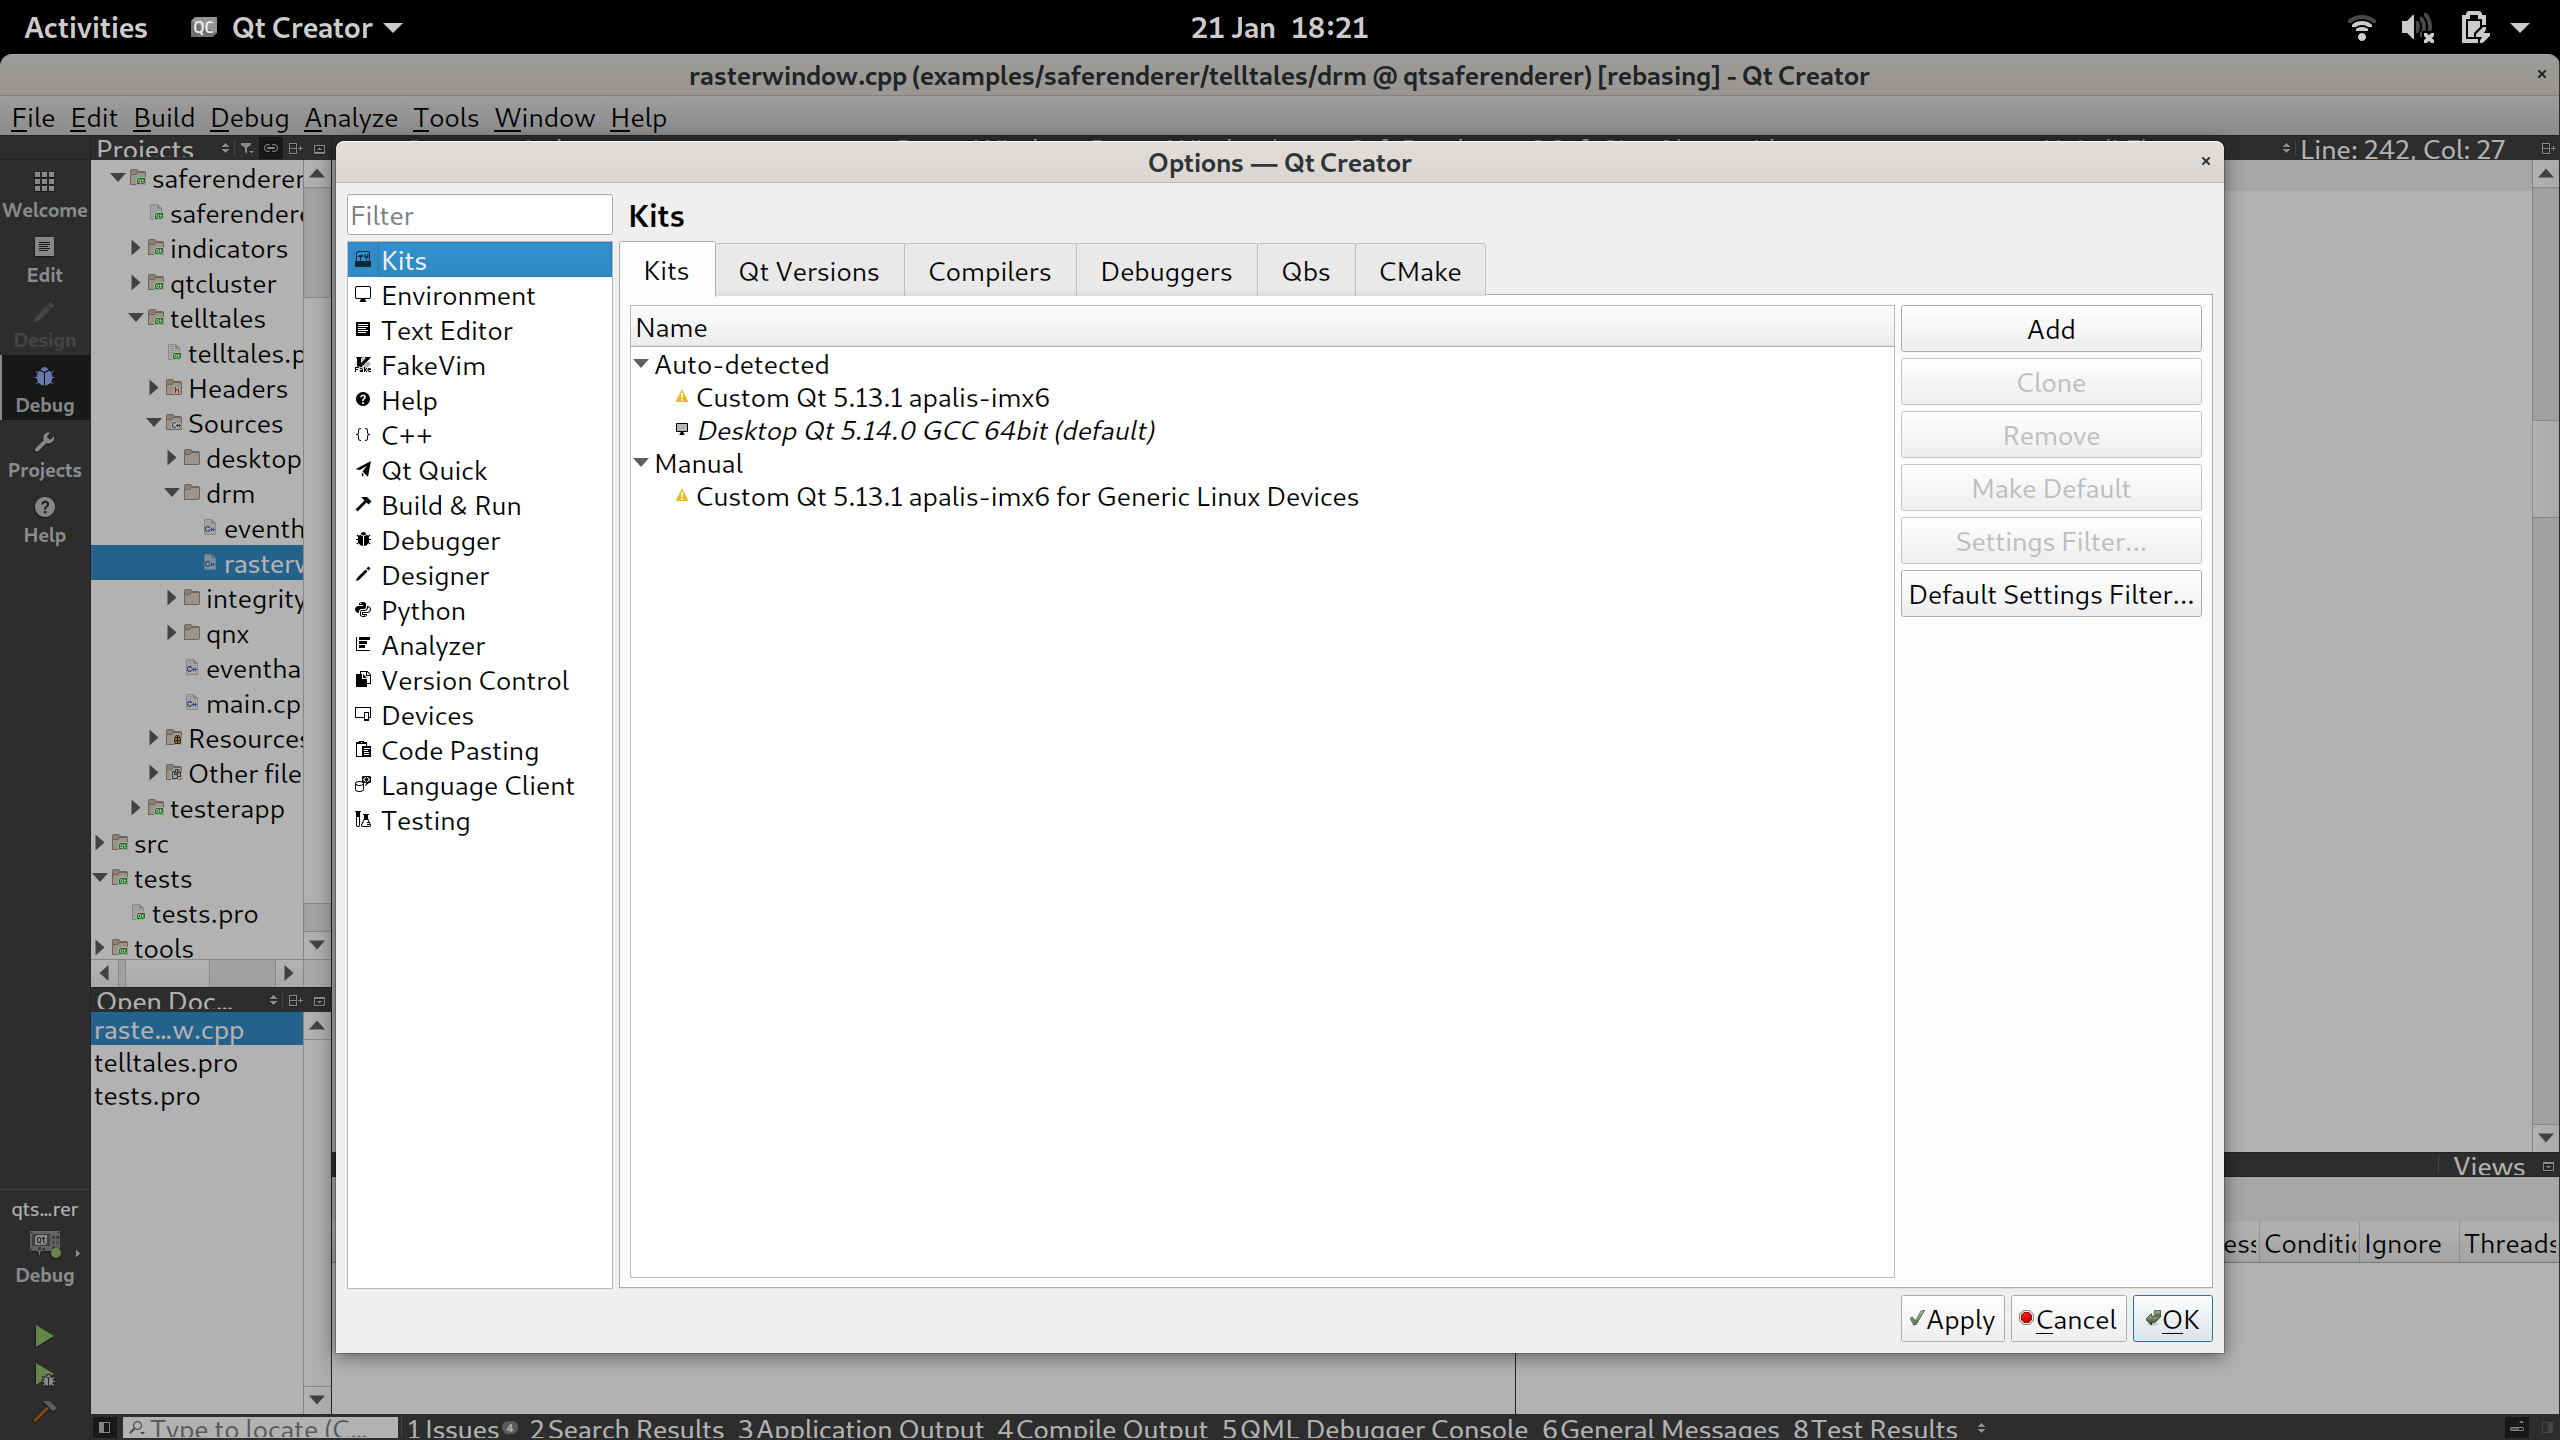Collapse the Manual kits group

pos(642,464)
